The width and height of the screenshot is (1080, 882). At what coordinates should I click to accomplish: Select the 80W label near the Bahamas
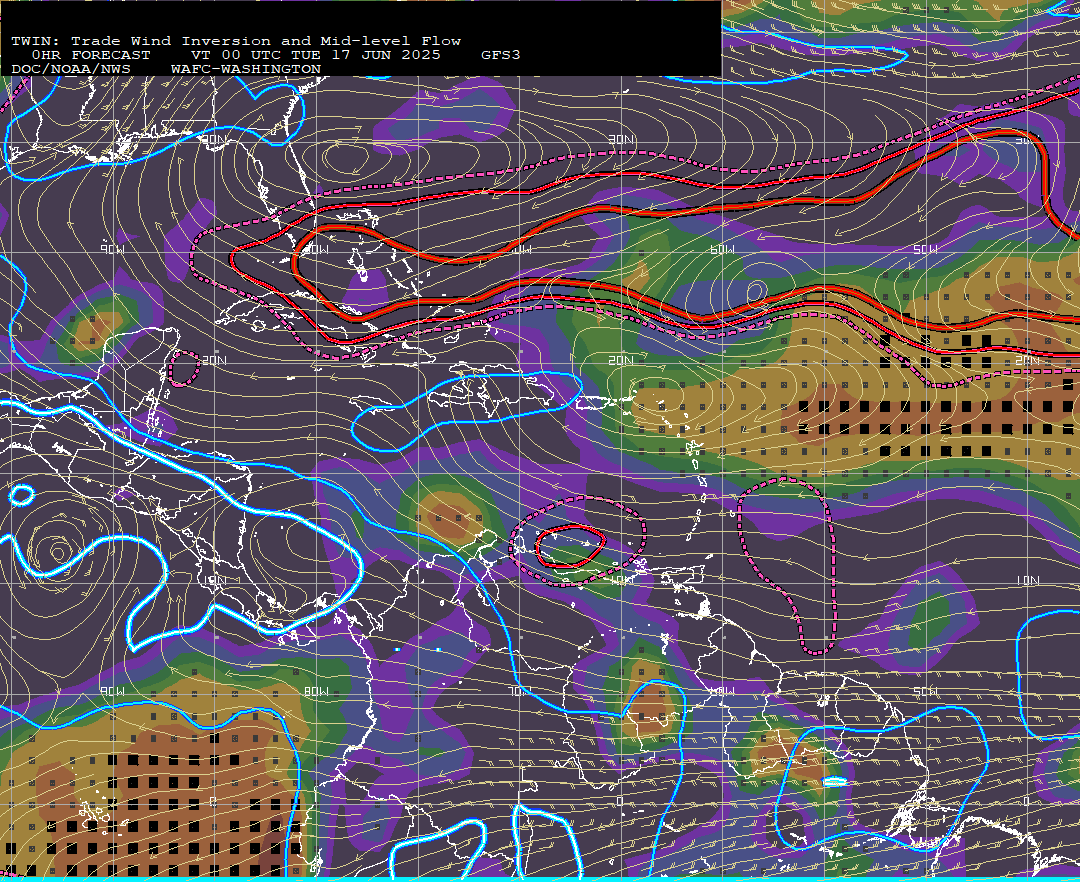[x=315, y=250]
